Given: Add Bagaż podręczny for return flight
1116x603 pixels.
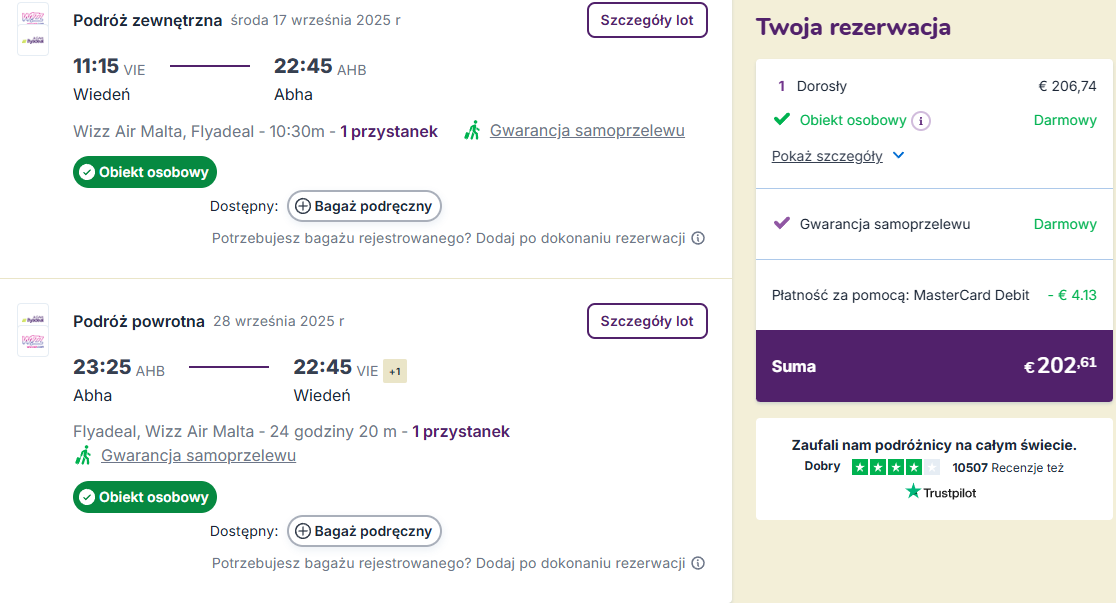Looking at the screenshot, I should pyautogui.click(x=364, y=531).
